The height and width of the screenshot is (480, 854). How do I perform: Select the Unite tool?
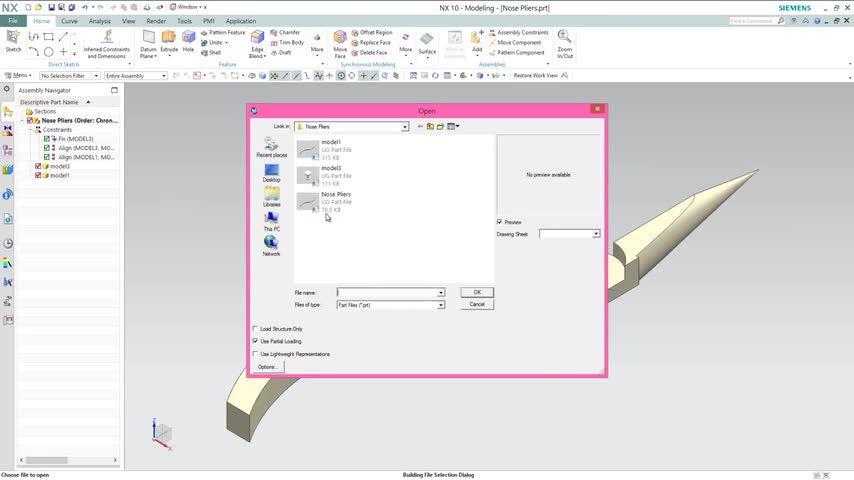pyautogui.click(x=212, y=42)
